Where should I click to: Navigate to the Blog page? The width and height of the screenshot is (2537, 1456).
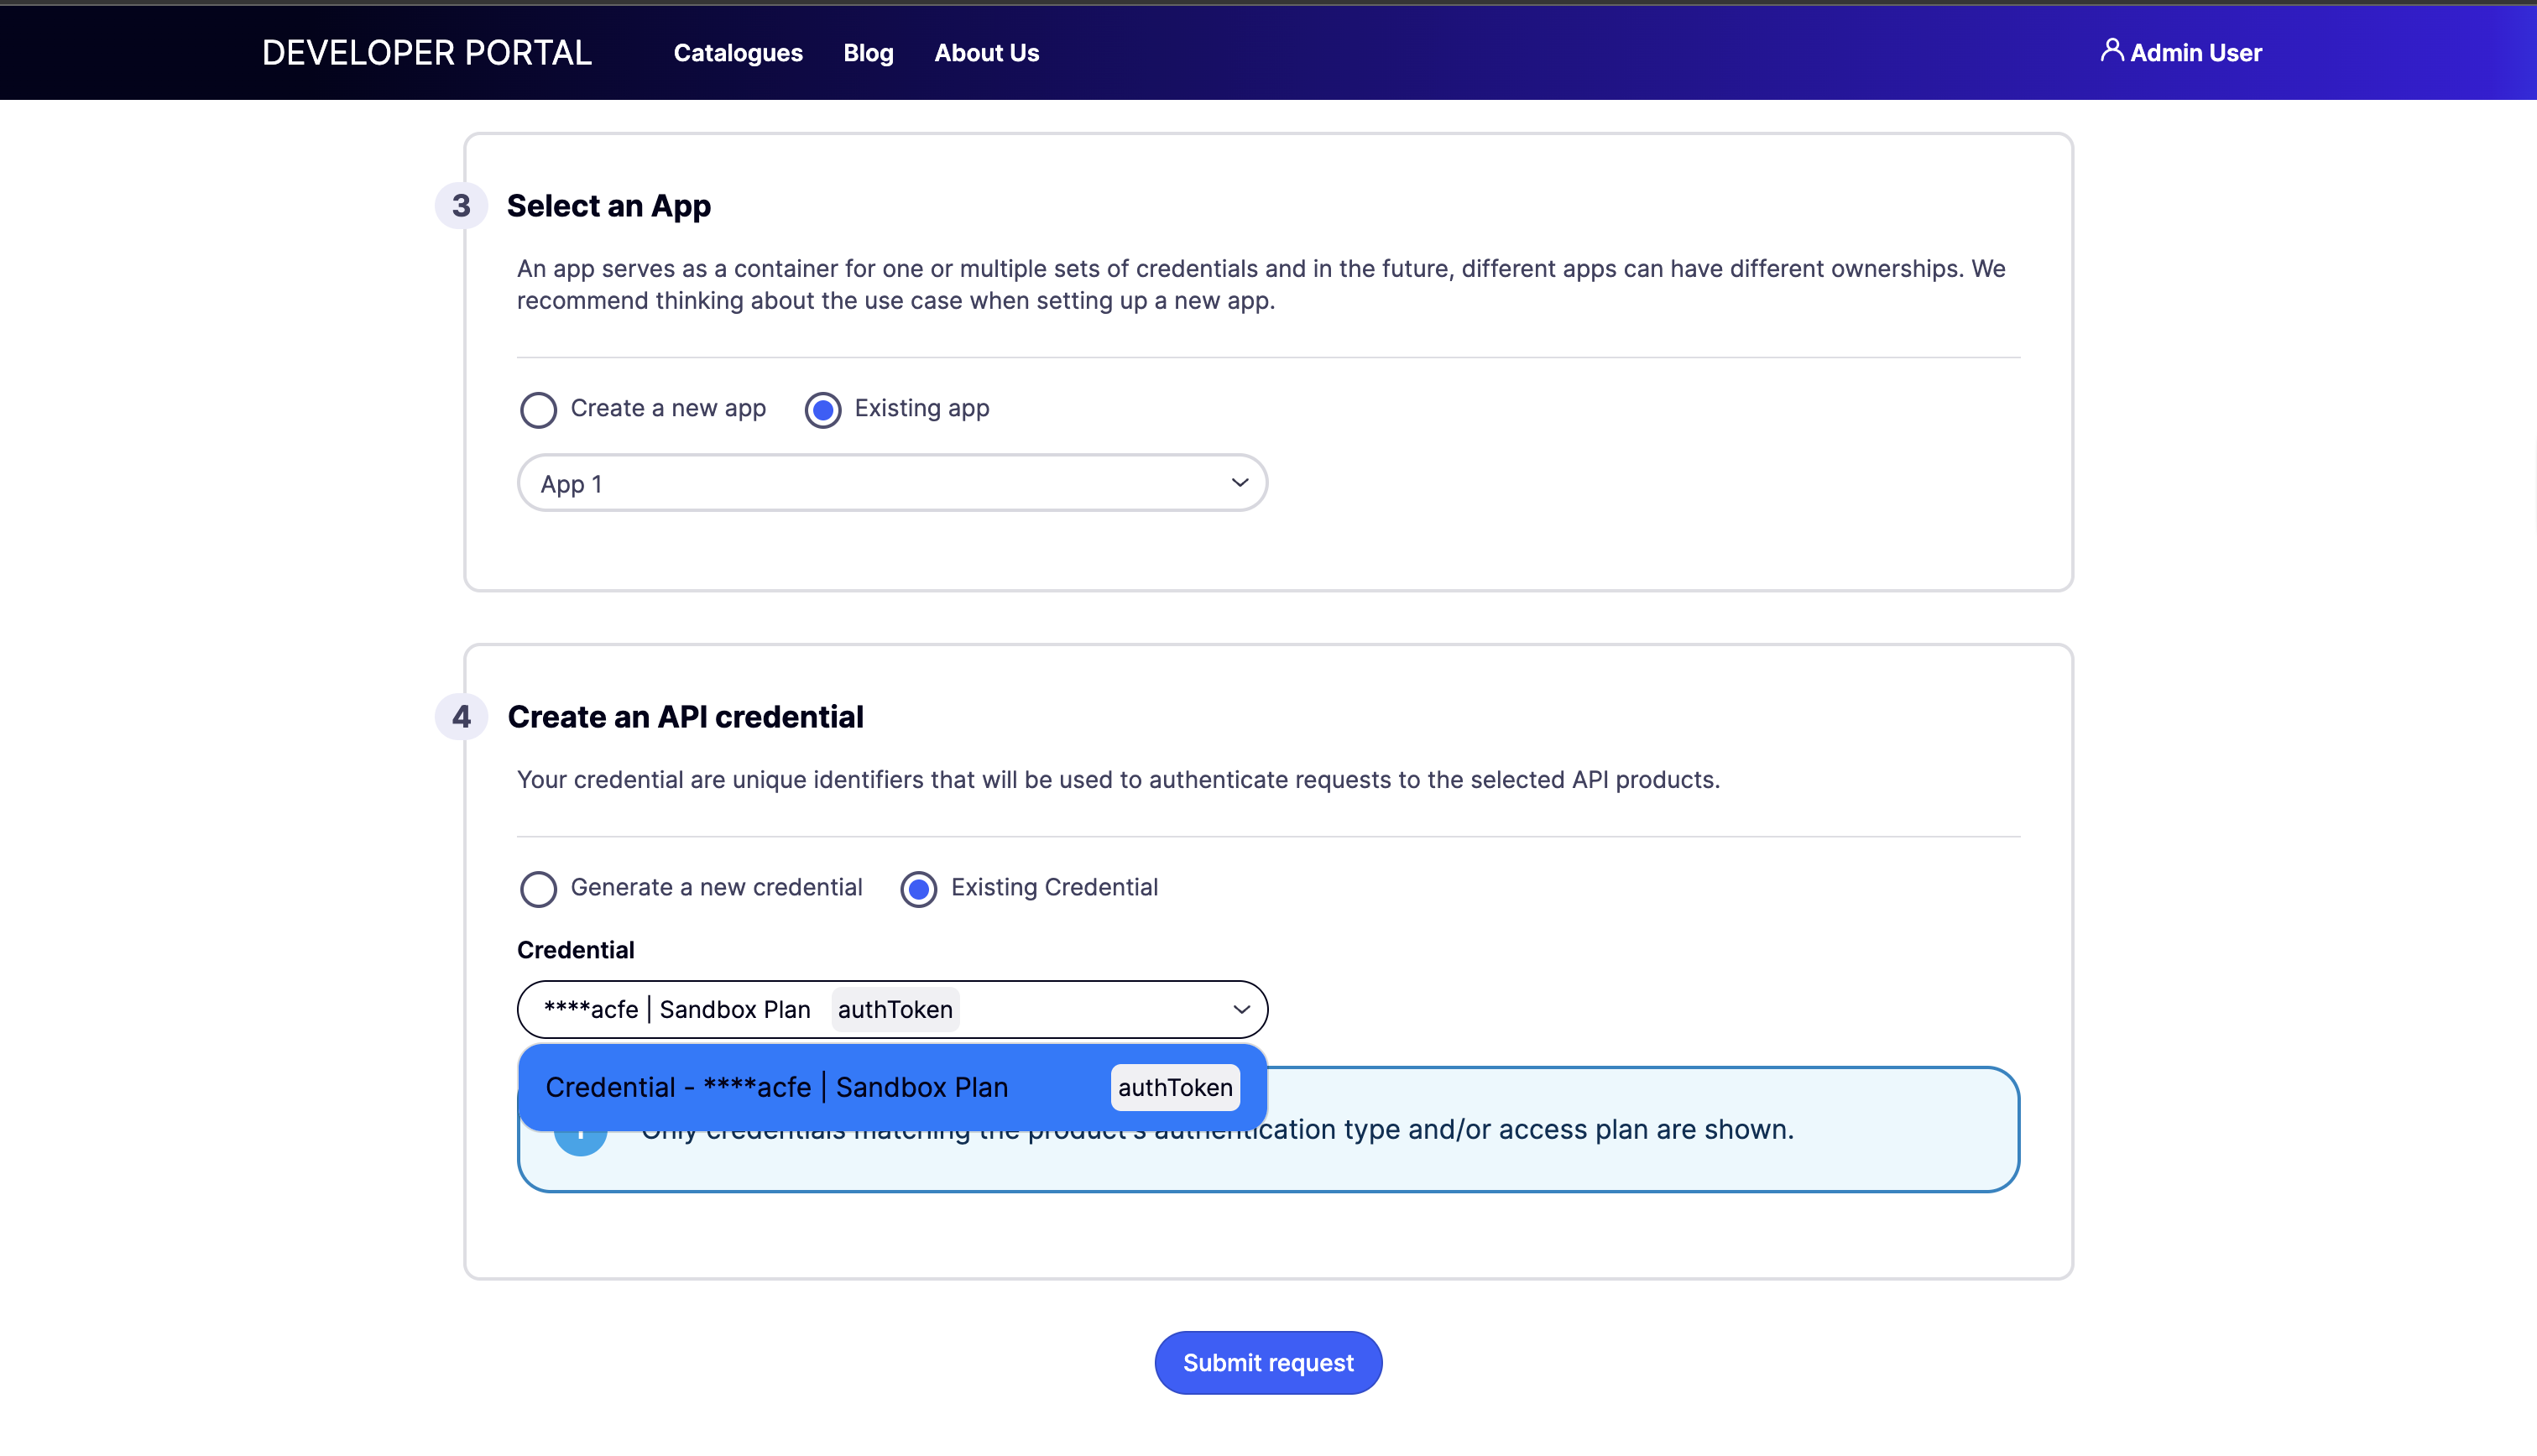[x=867, y=52]
